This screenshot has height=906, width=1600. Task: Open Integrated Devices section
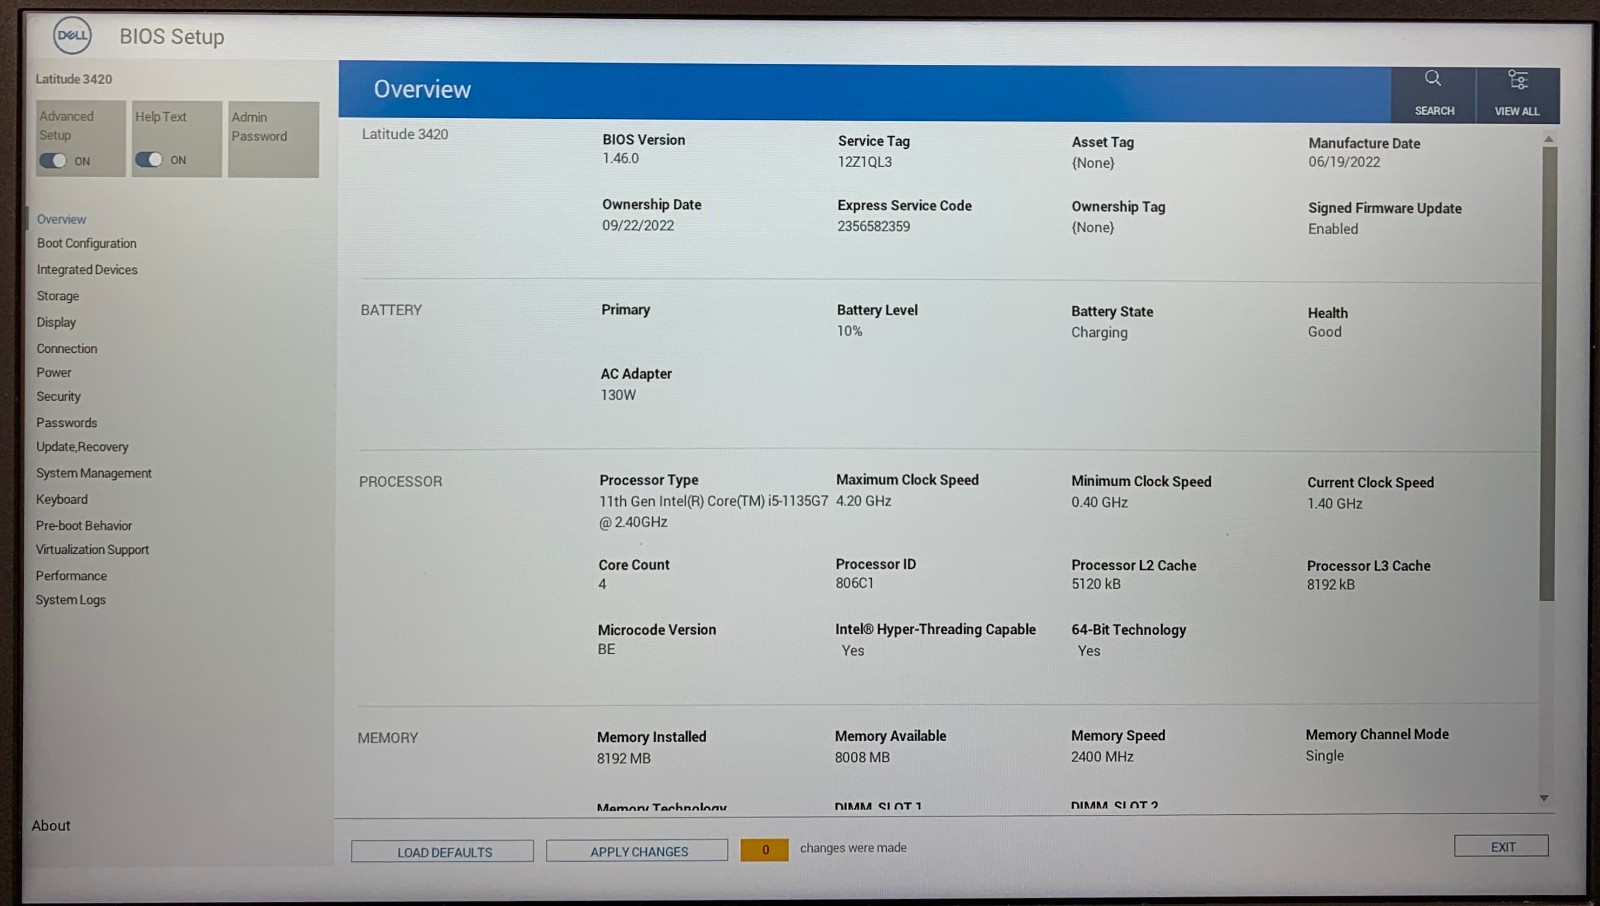[87, 270]
